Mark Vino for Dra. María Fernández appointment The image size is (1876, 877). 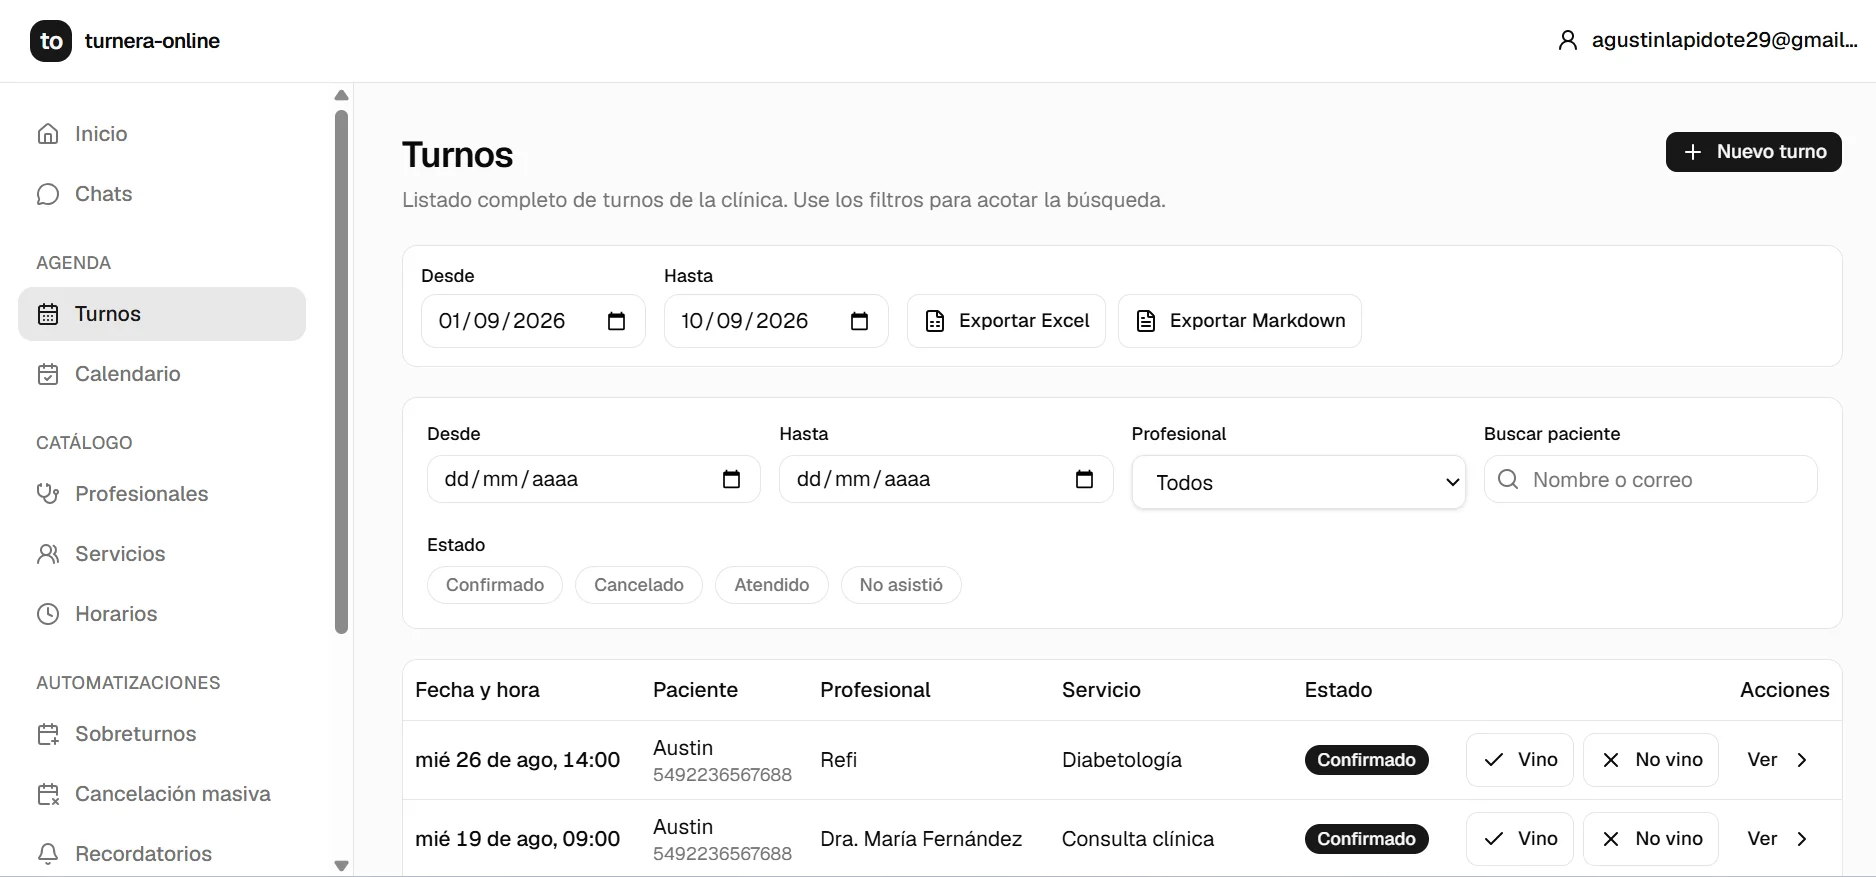click(x=1520, y=839)
